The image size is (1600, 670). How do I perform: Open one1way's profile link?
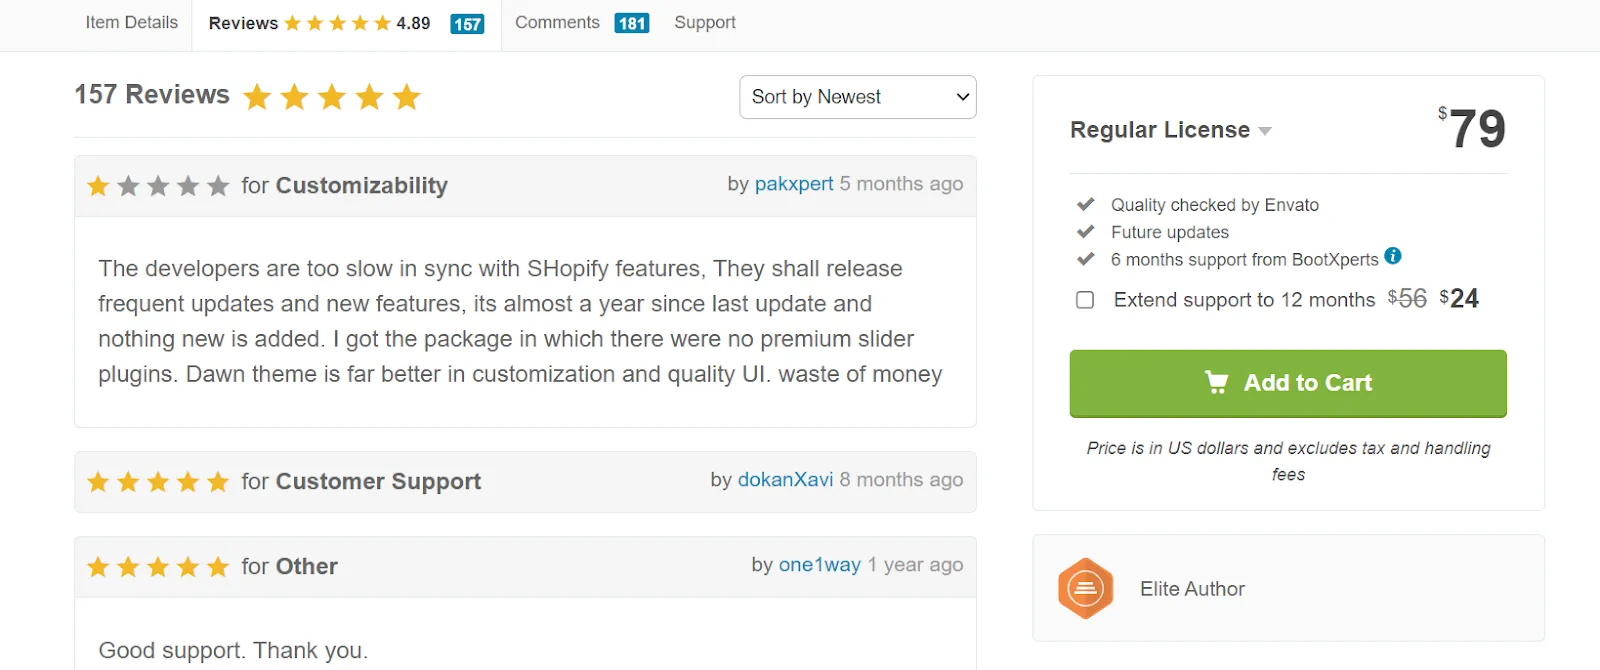pos(820,565)
